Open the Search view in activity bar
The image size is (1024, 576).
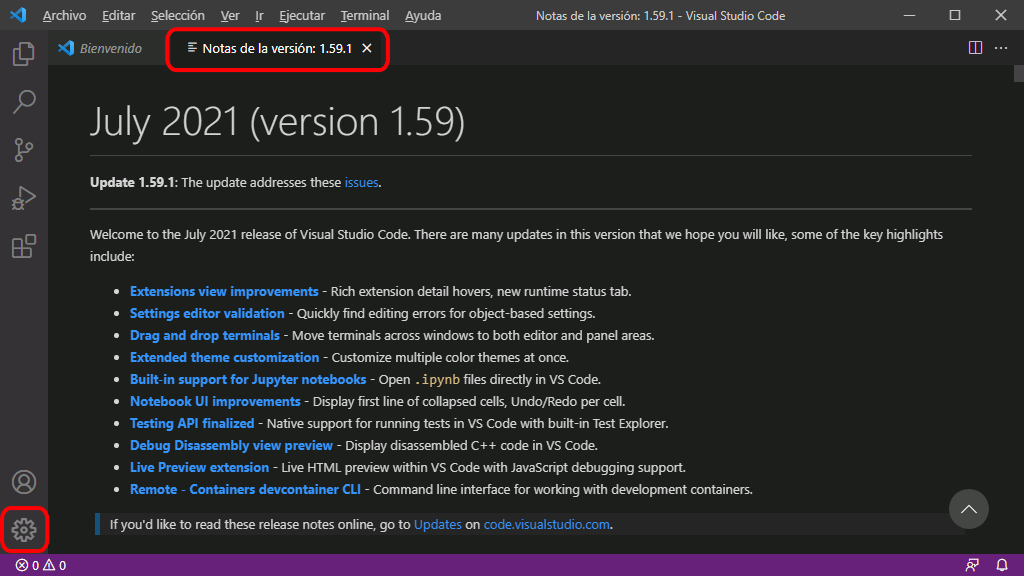[24, 102]
